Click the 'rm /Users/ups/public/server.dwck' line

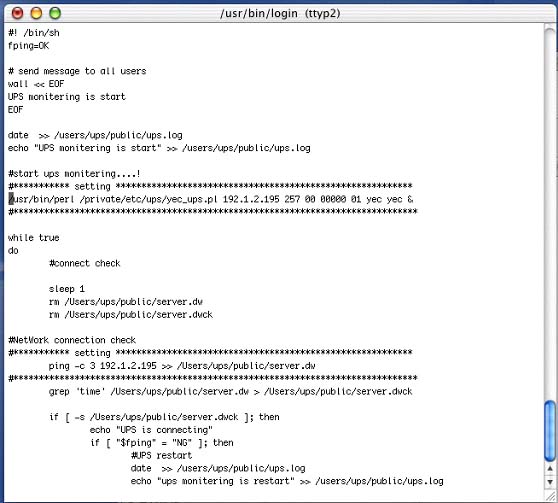click(x=131, y=315)
